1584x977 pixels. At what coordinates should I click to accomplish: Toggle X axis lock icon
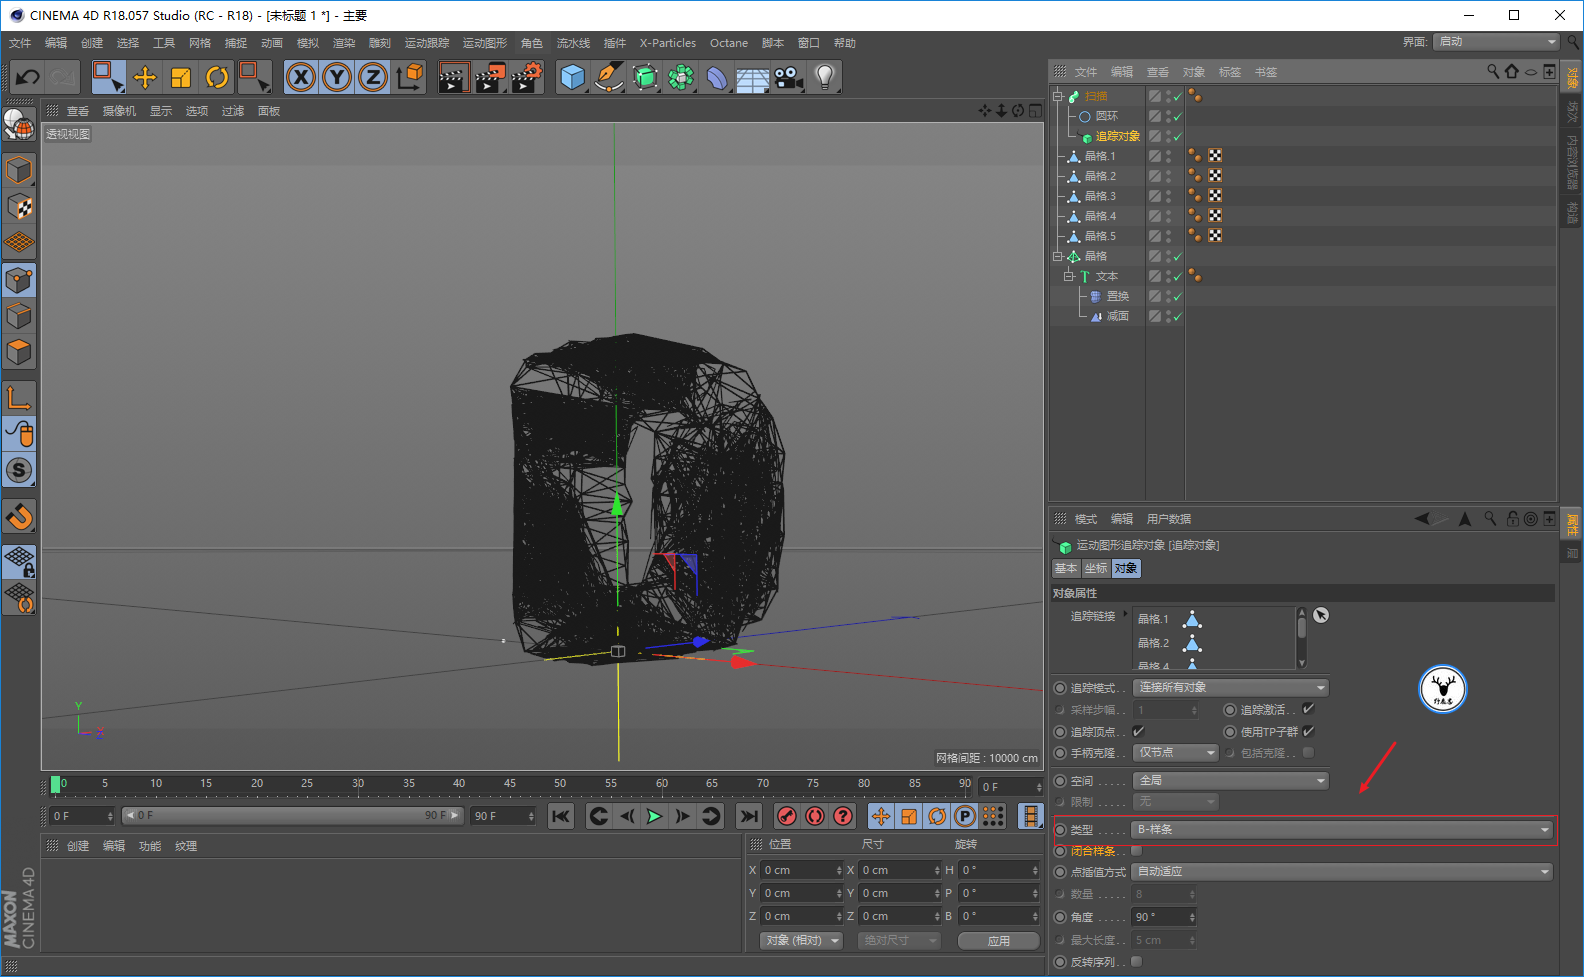[x=301, y=77]
